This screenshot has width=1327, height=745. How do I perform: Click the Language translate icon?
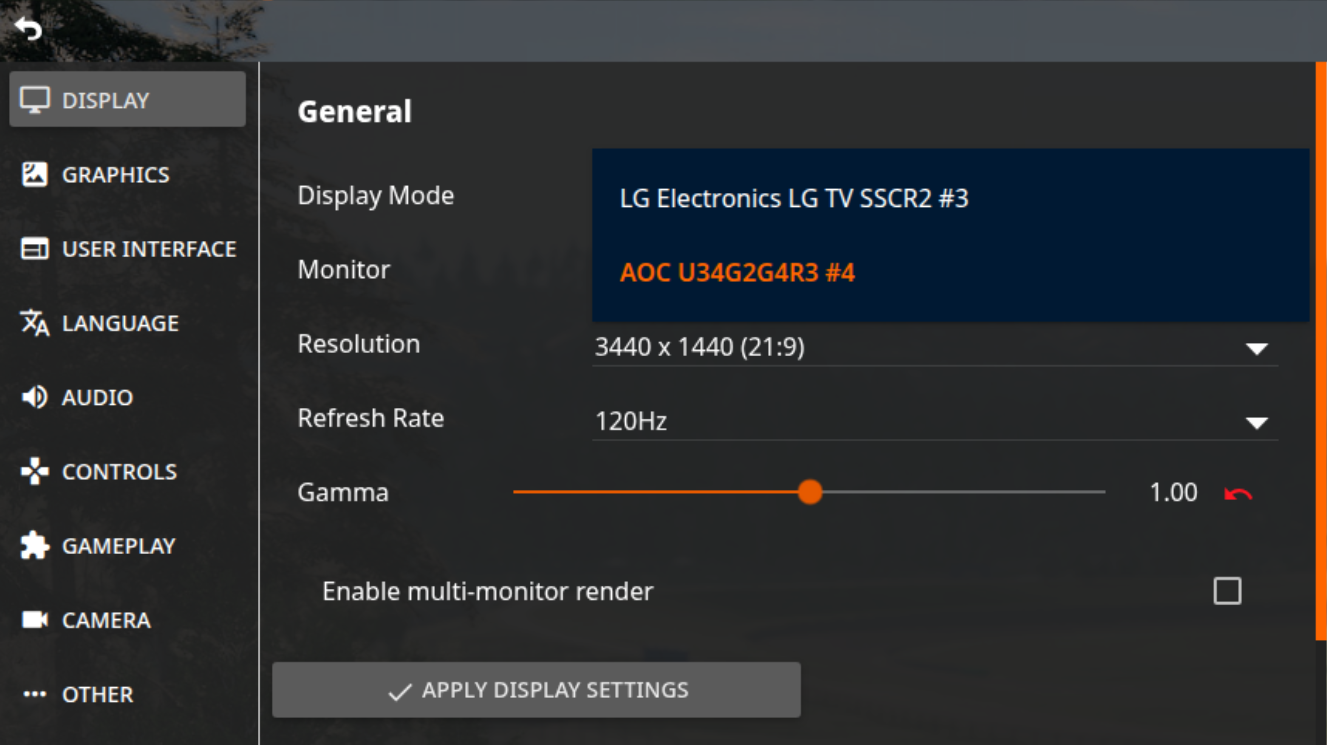point(35,323)
